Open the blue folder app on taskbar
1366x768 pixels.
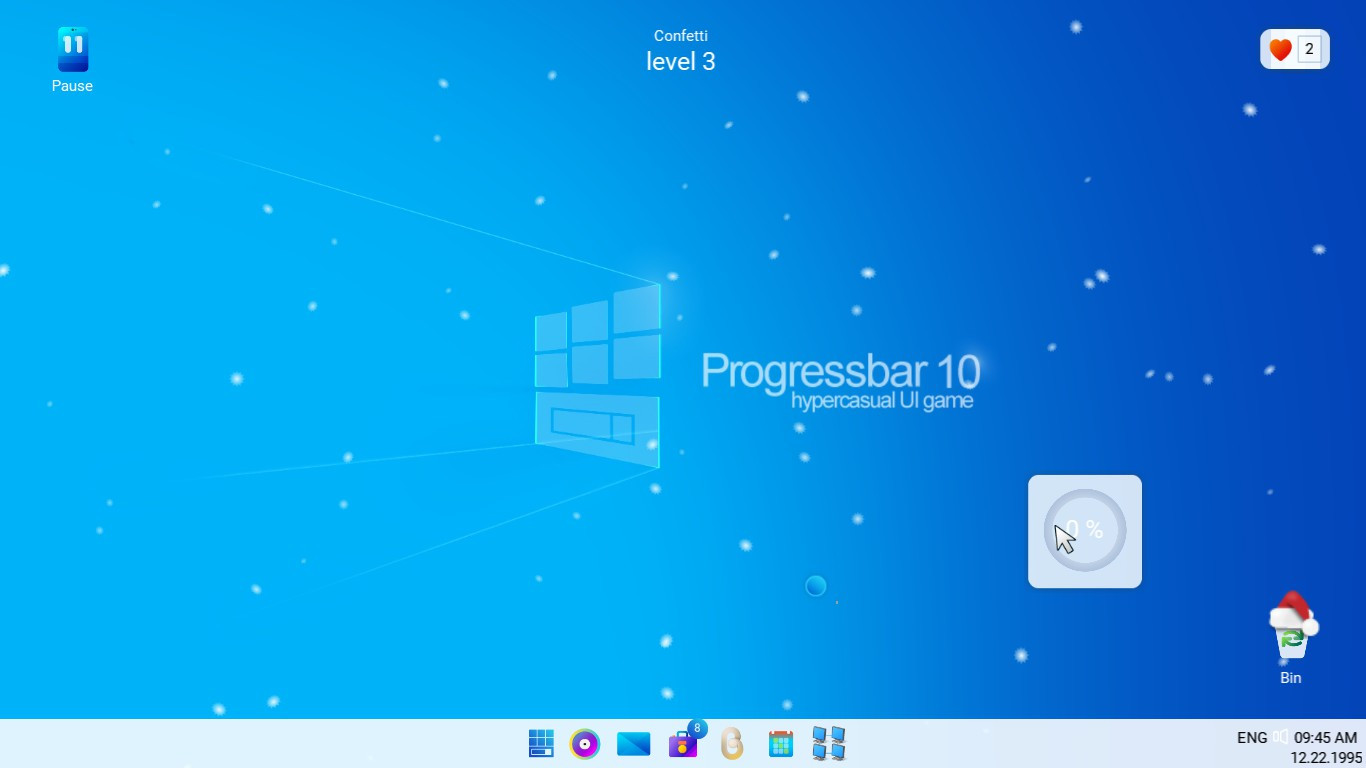pyautogui.click(x=633, y=744)
